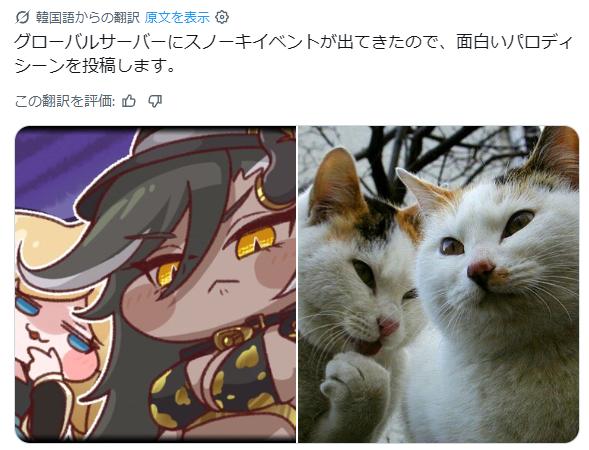Viewport: 589px width, 450px height.
Task: Show the original text via 原文を表示
Action: tap(177, 17)
